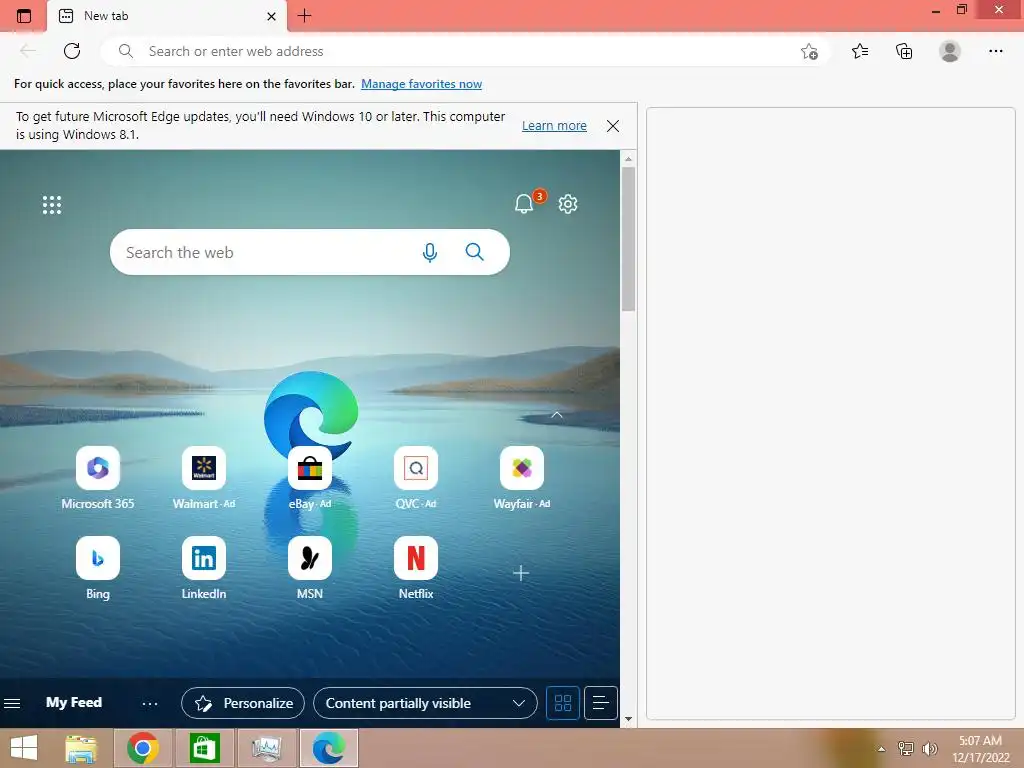This screenshot has height=768, width=1024.
Task: Select the New tab browser tab
Action: pyautogui.click(x=167, y=16)
